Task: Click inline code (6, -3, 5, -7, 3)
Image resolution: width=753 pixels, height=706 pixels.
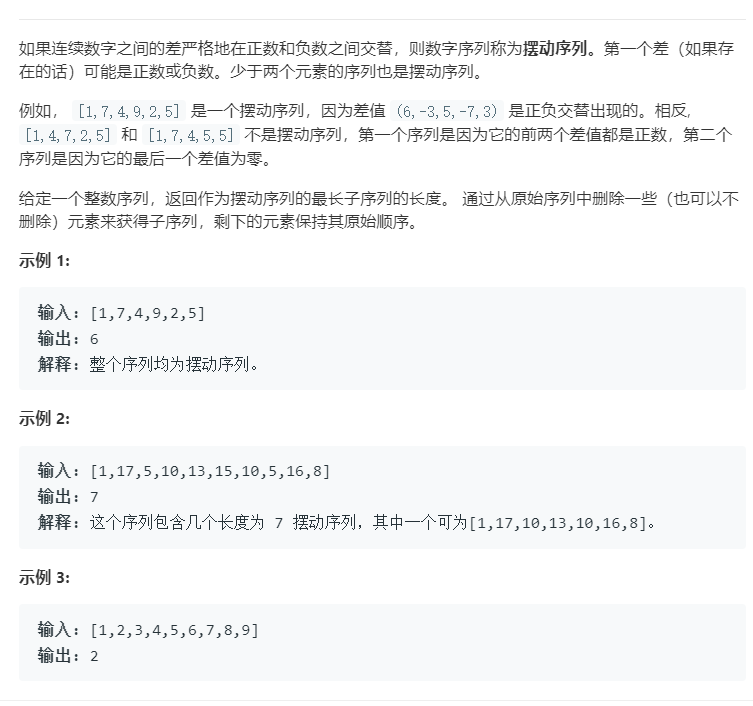Action: 447,111
